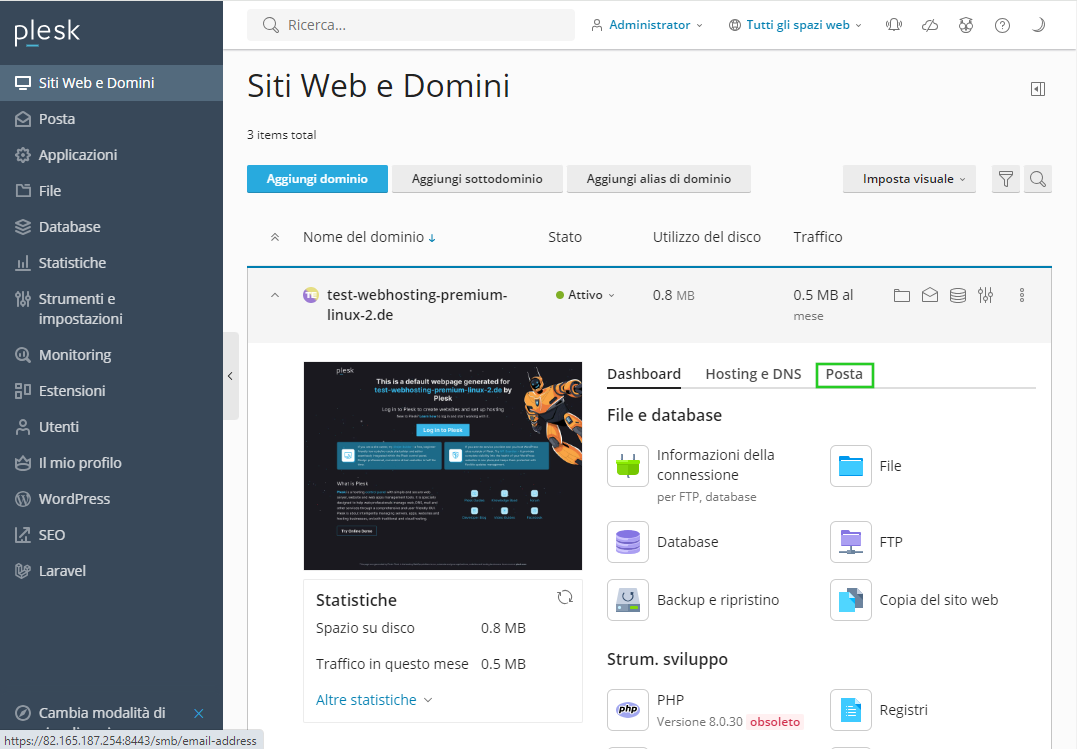Open the File manager tile
1077x749 pixels.
[865, 466]
